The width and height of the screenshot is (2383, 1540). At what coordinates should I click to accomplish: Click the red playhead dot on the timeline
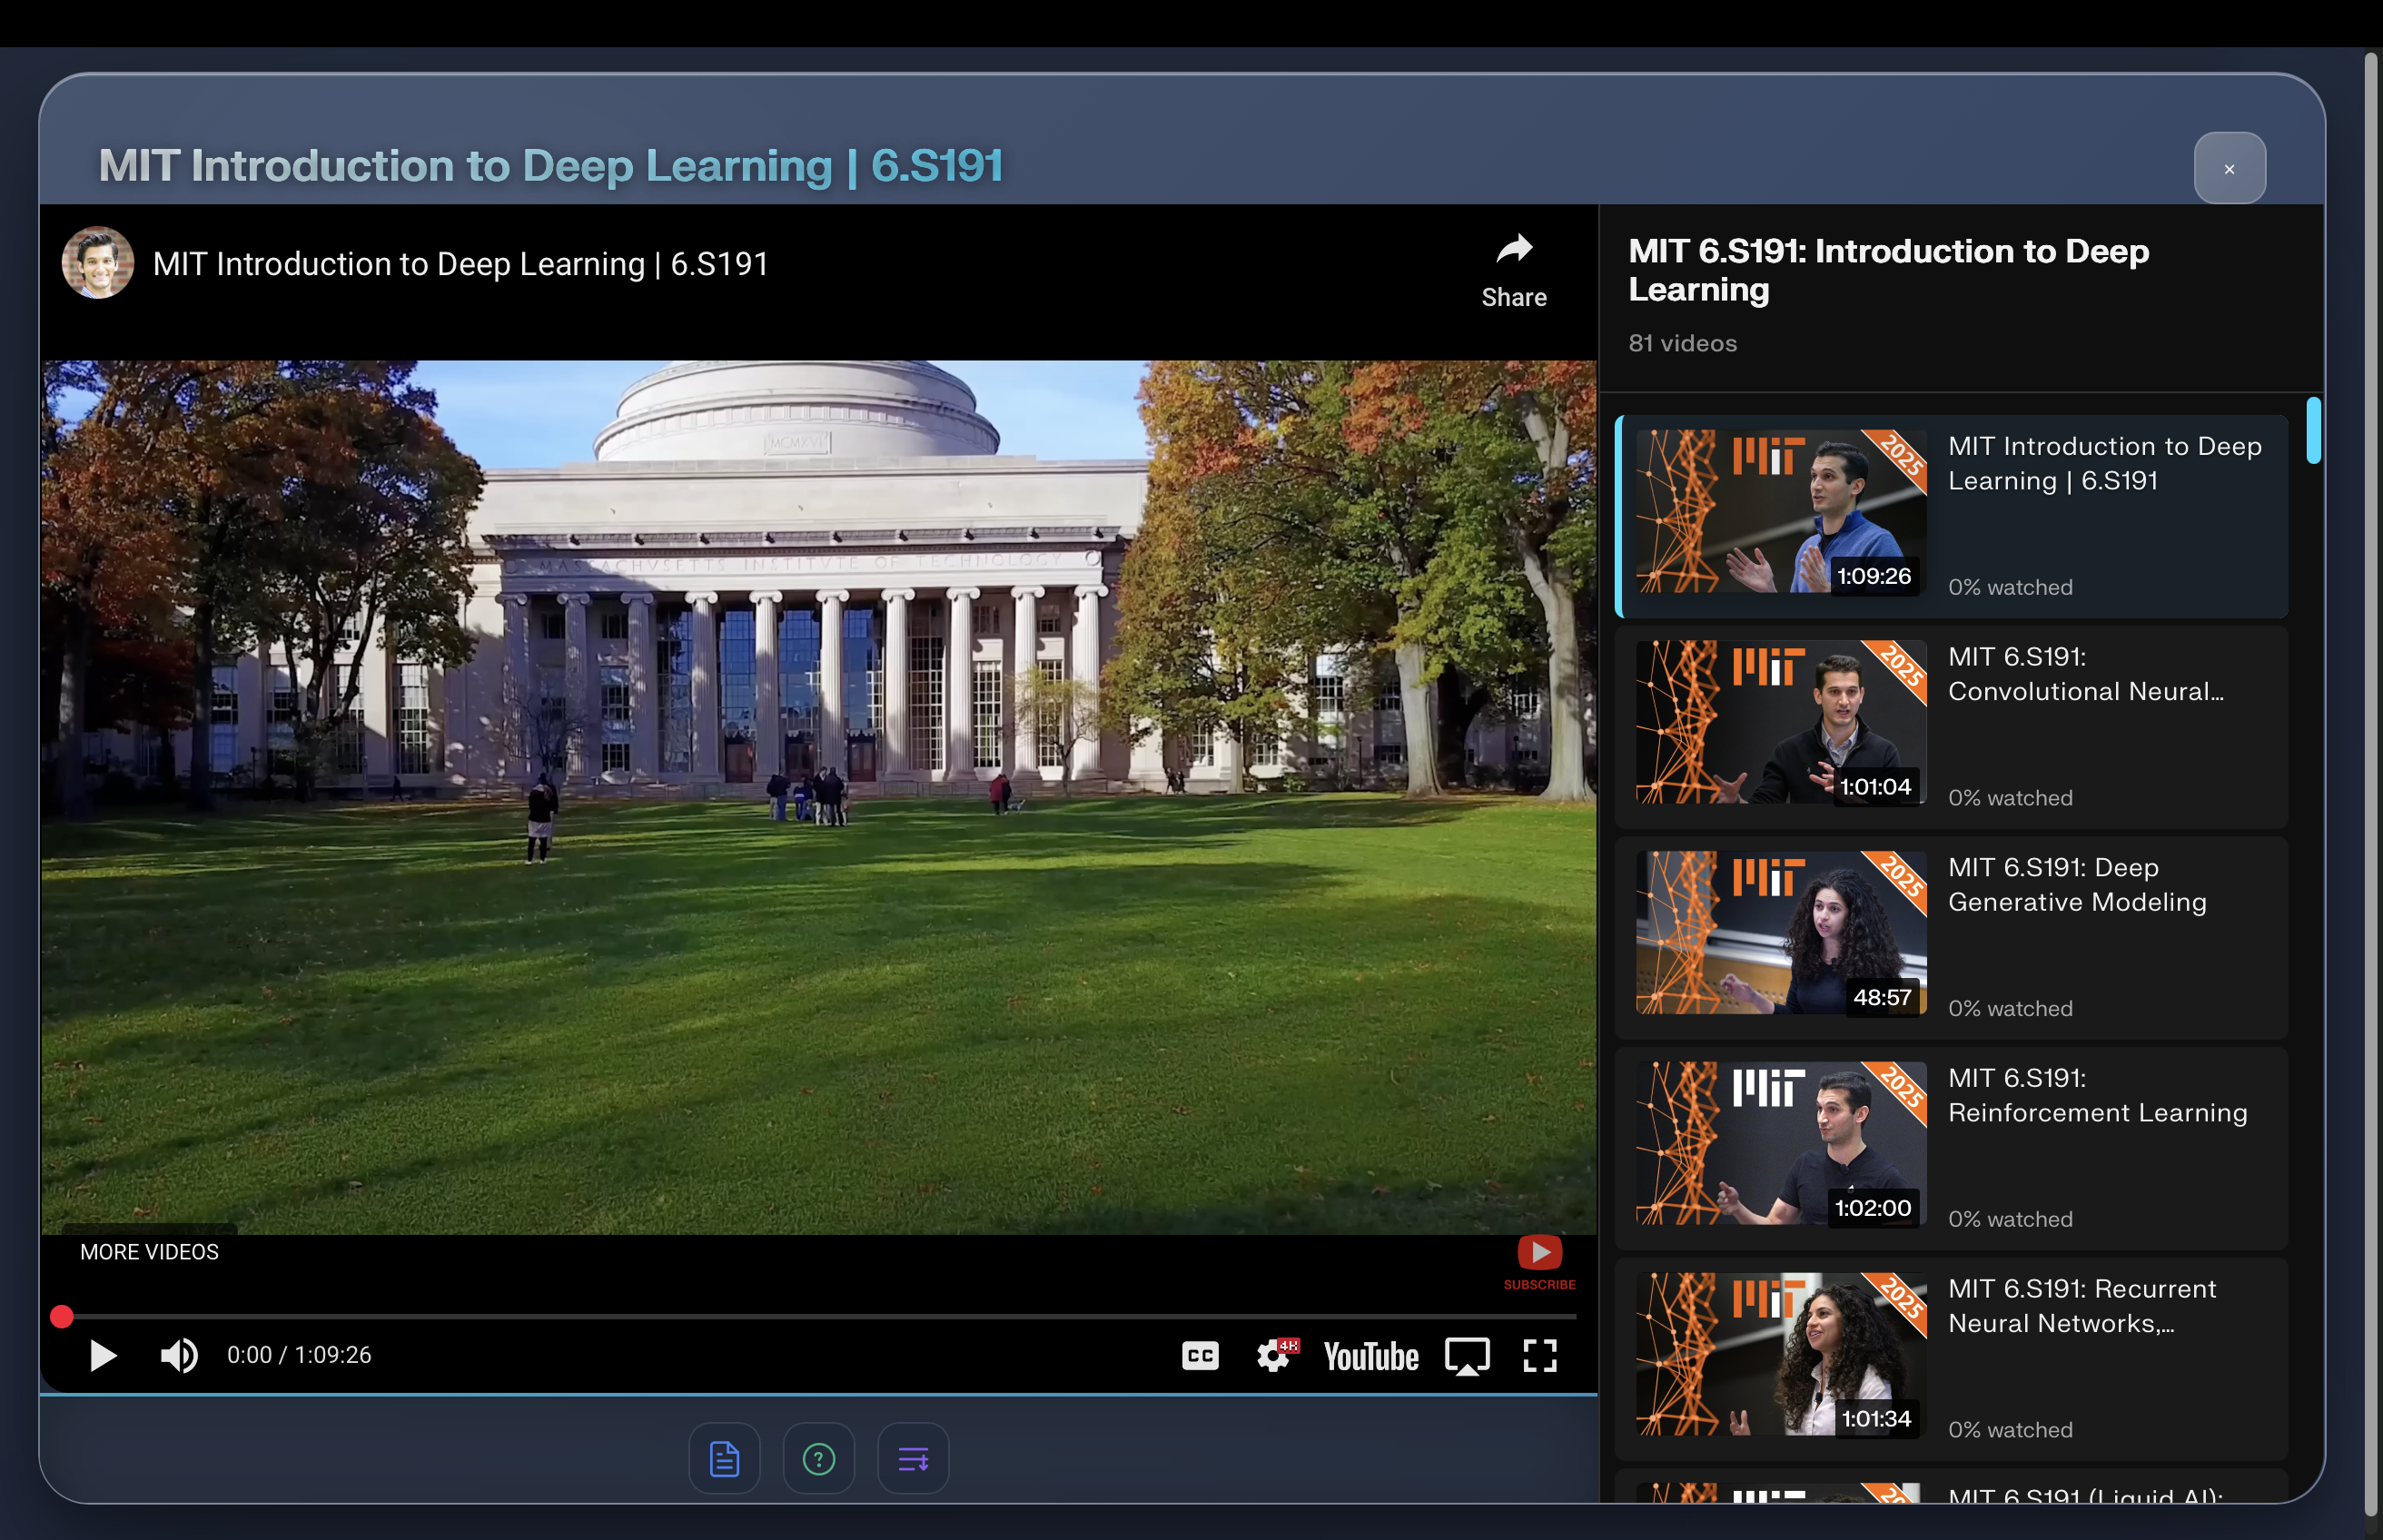pyautogui.click(x=62, y=1317)
